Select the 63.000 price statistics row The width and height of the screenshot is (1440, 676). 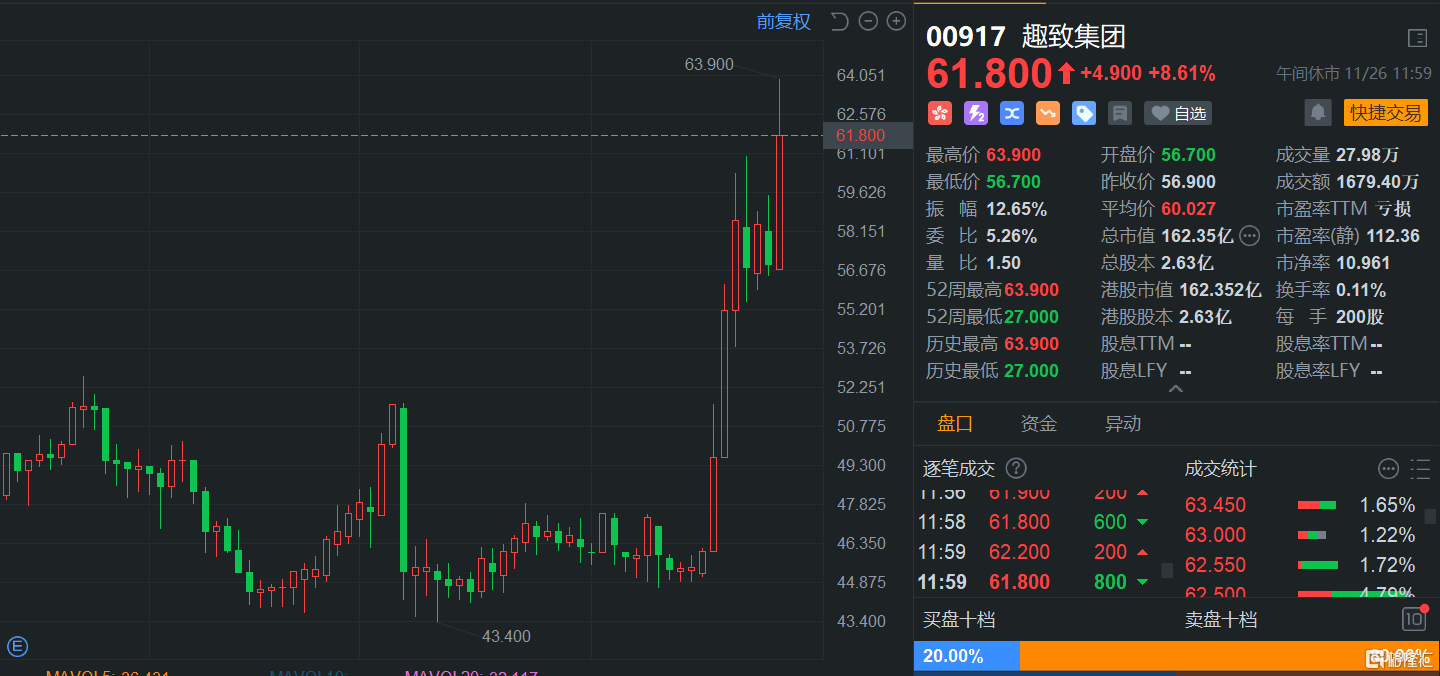[x=1302, y=535]
